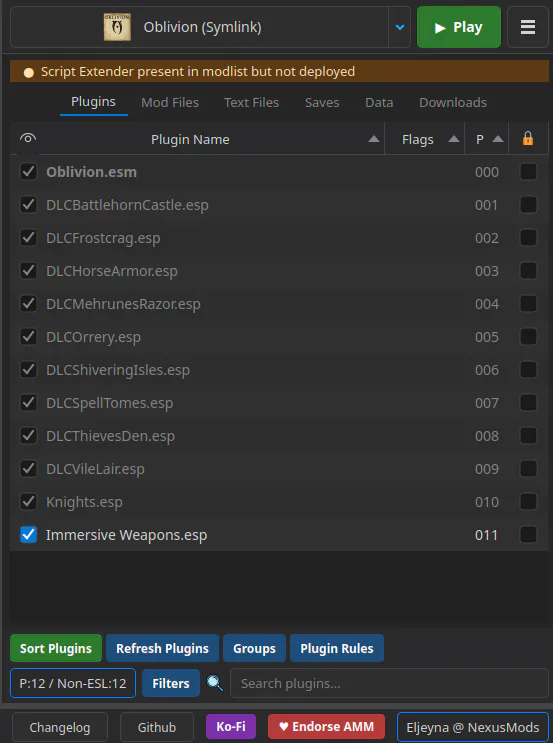Image resolution: width=553 pixels, height=743 pixels.
Task: Click the warning dot beside Script Extender
Action: 29,72
